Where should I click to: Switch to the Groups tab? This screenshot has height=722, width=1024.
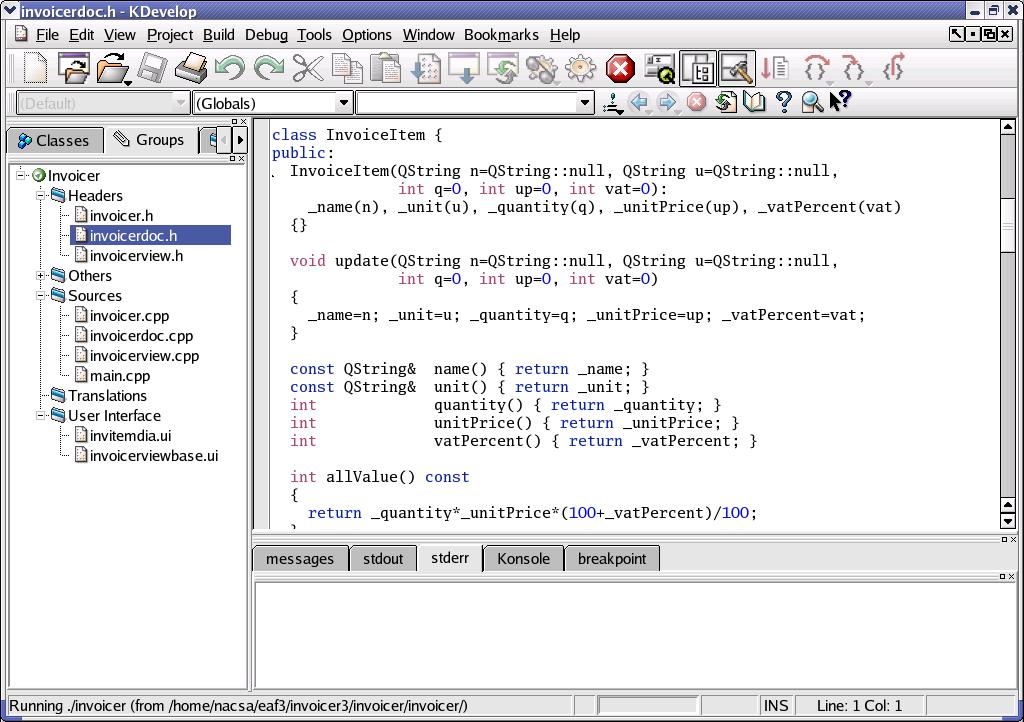[x=150, y=140]
